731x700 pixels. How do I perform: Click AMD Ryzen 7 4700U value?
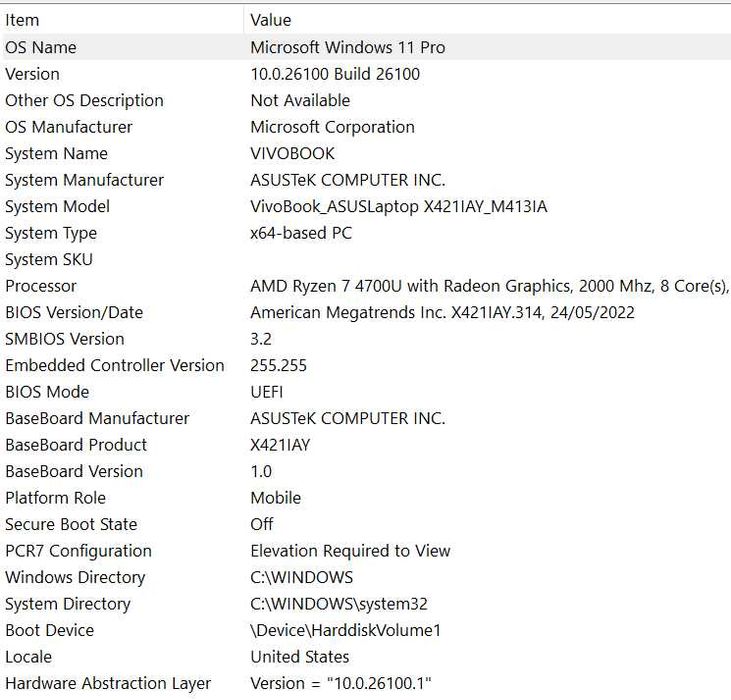click(490, 286)
